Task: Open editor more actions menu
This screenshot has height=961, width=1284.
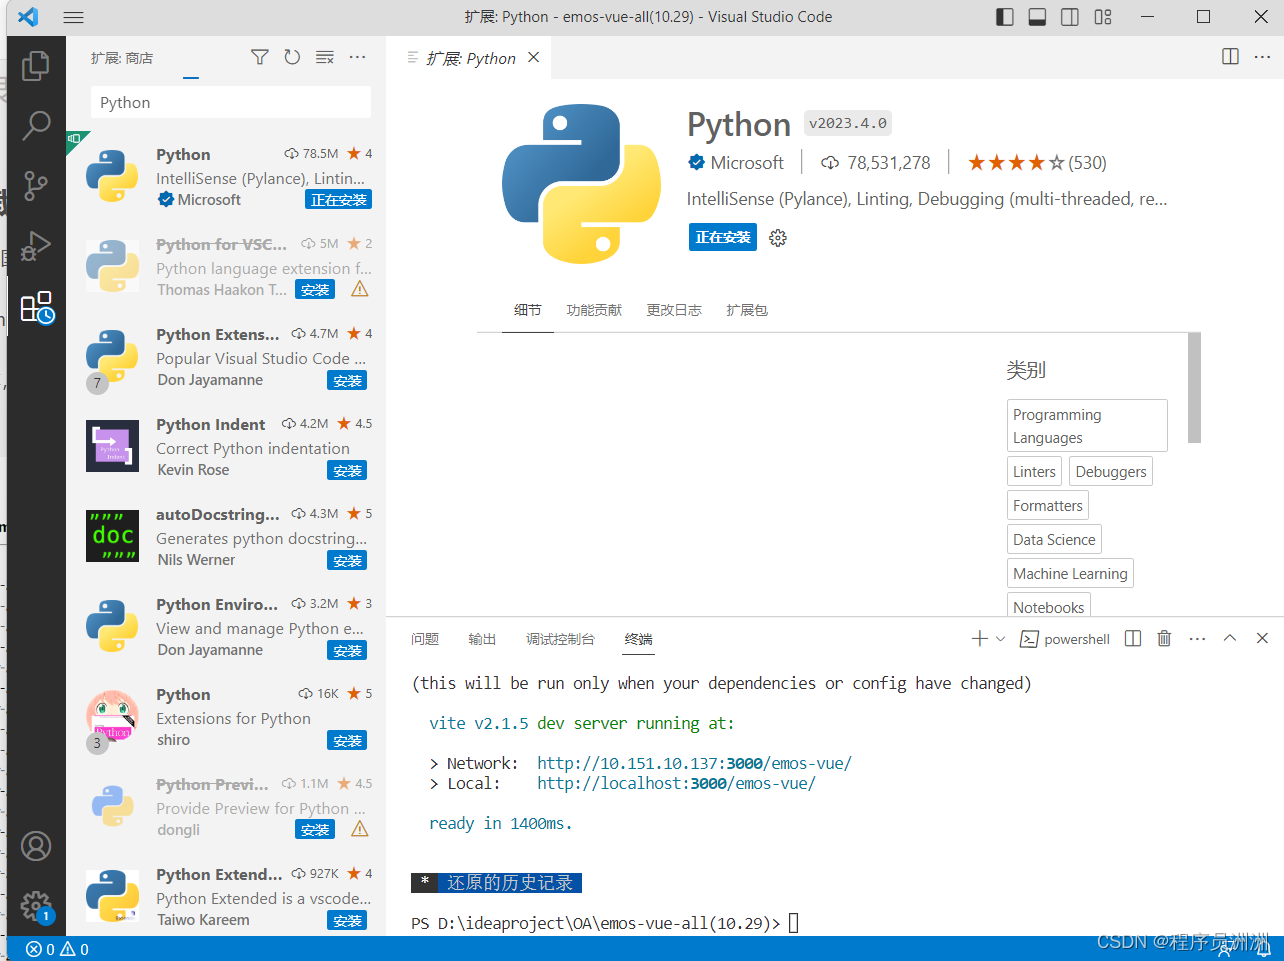Action: [1262, 57]
